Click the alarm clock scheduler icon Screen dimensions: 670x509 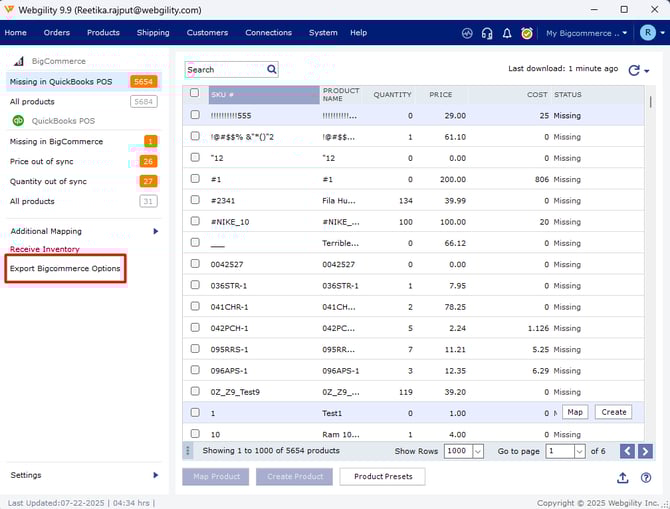[x=527, y=33]
